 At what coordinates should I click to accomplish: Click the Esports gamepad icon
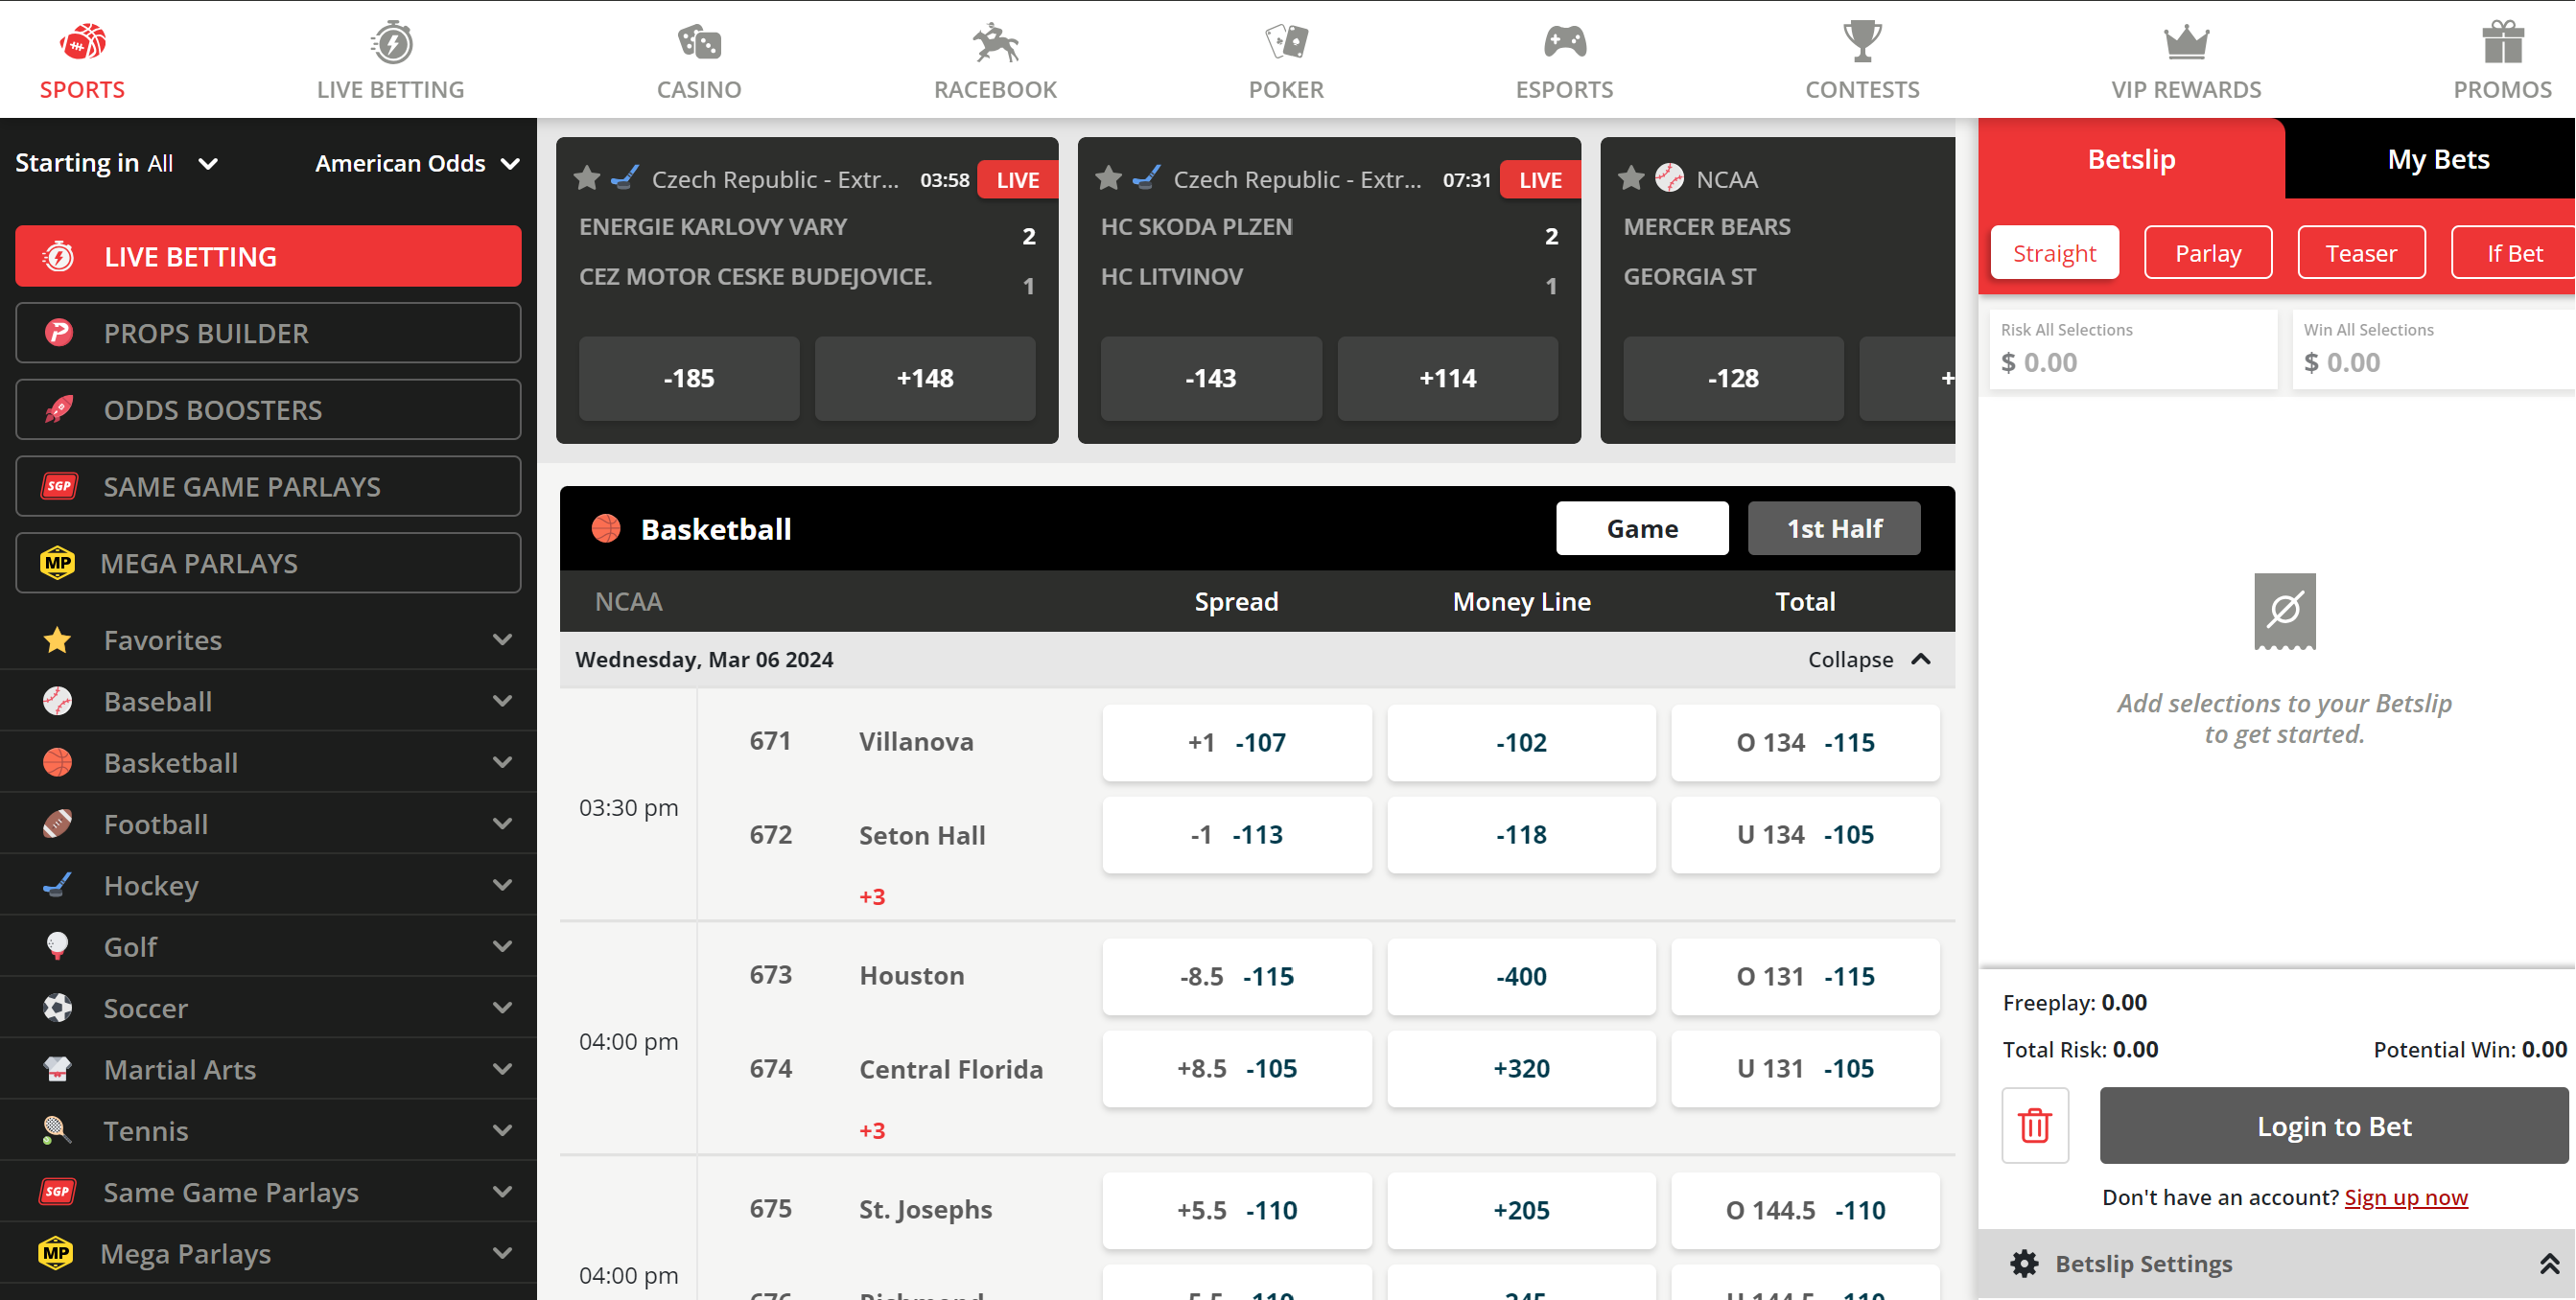(x=1564, y=43)
